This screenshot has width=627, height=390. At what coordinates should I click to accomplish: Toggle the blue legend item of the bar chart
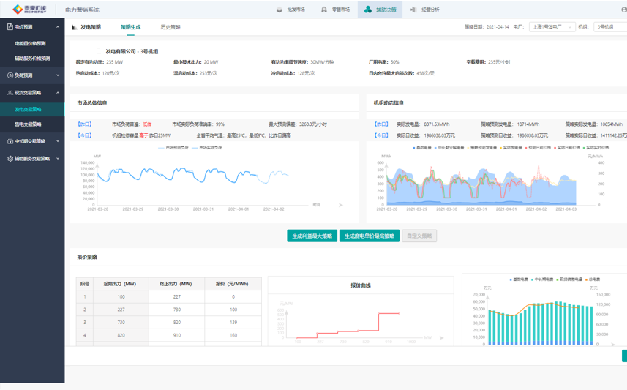[519, 279]
